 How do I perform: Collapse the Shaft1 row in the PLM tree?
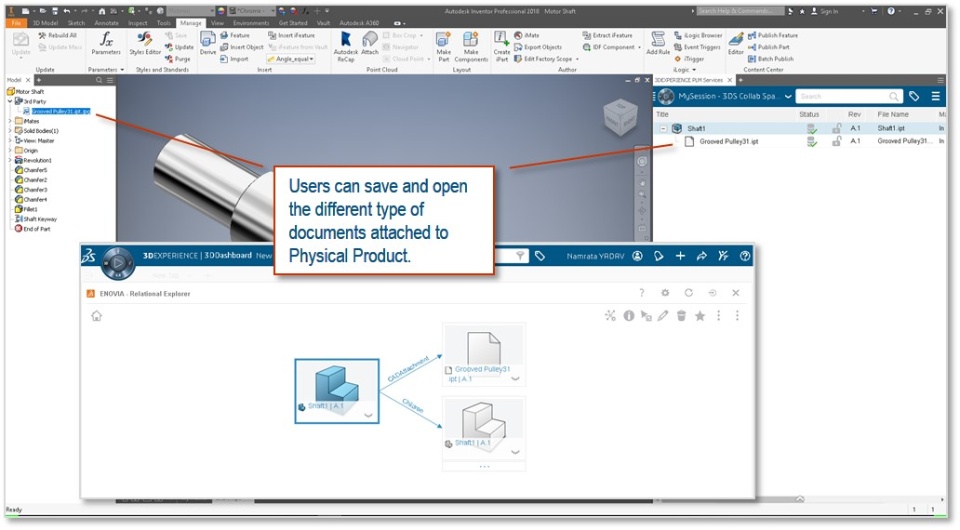point(663,129)
